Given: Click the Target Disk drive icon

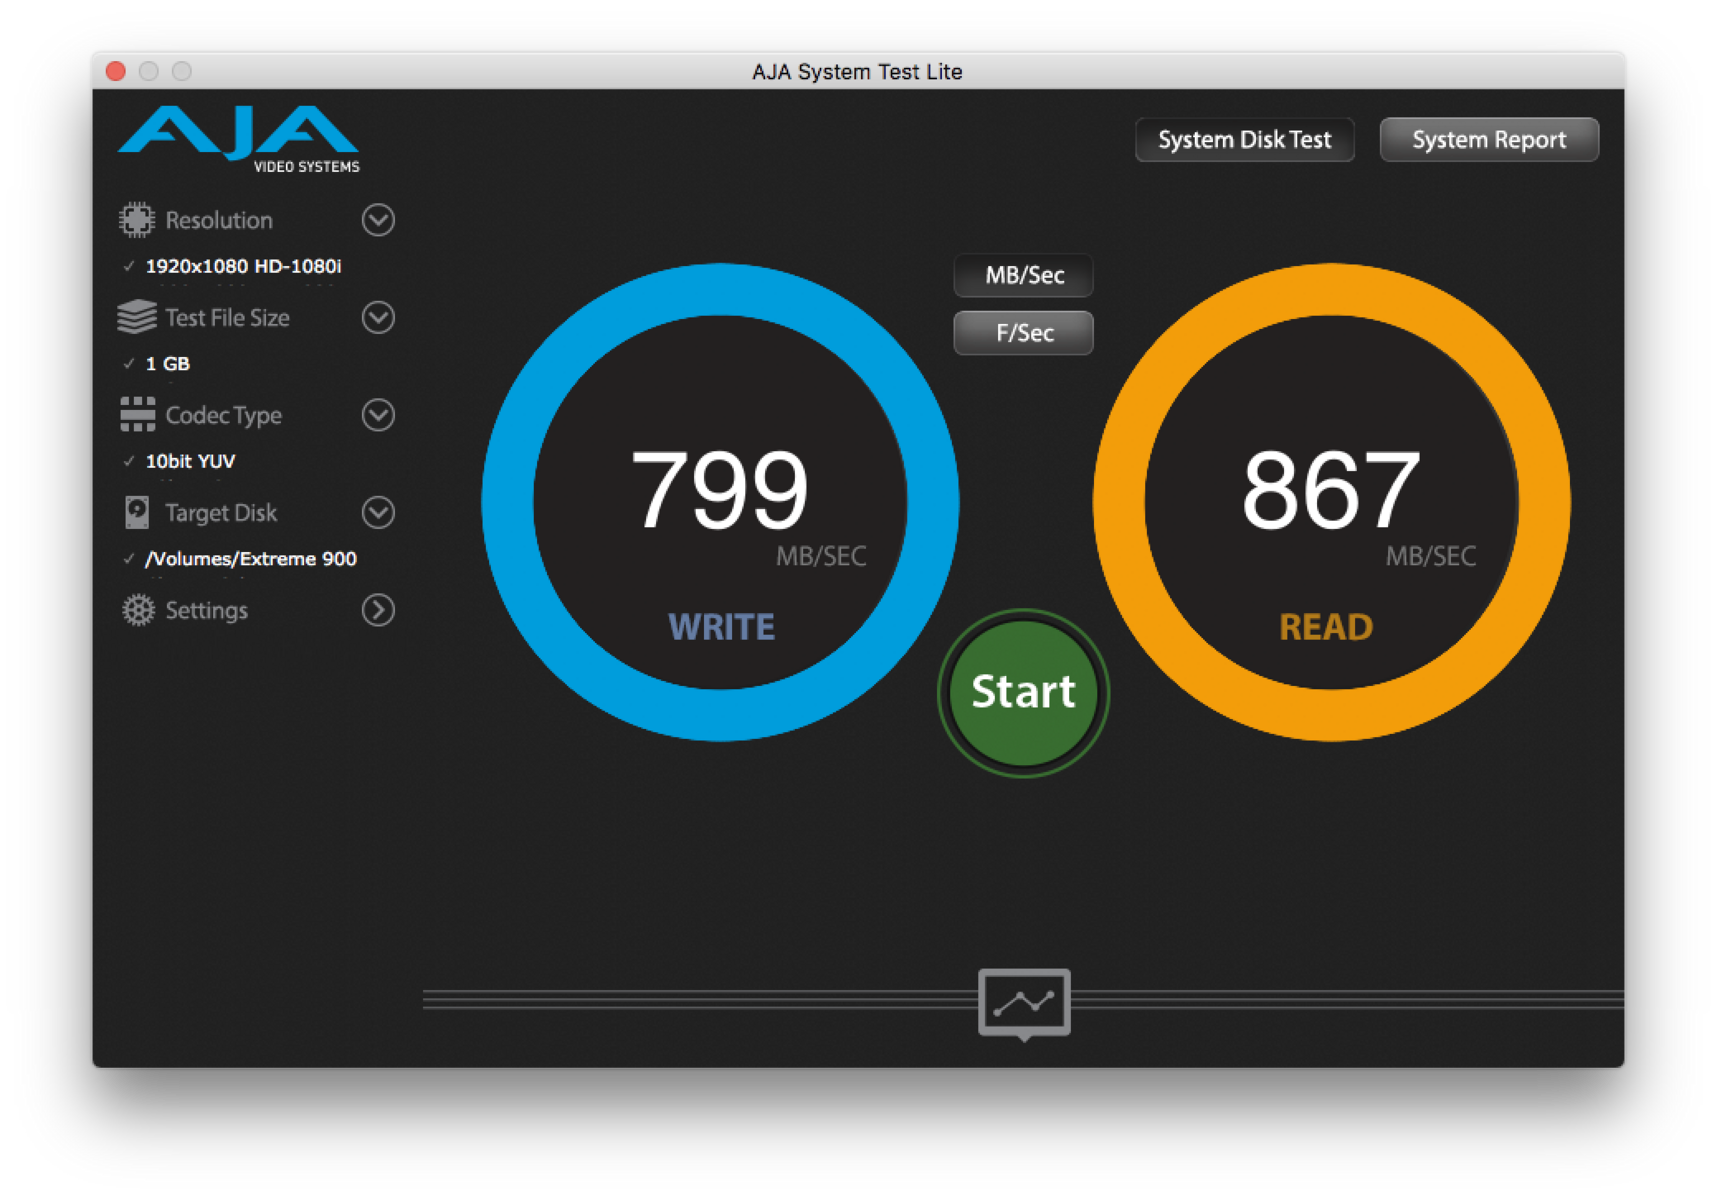Looking at the screenshot, I should tap(137, 512).
